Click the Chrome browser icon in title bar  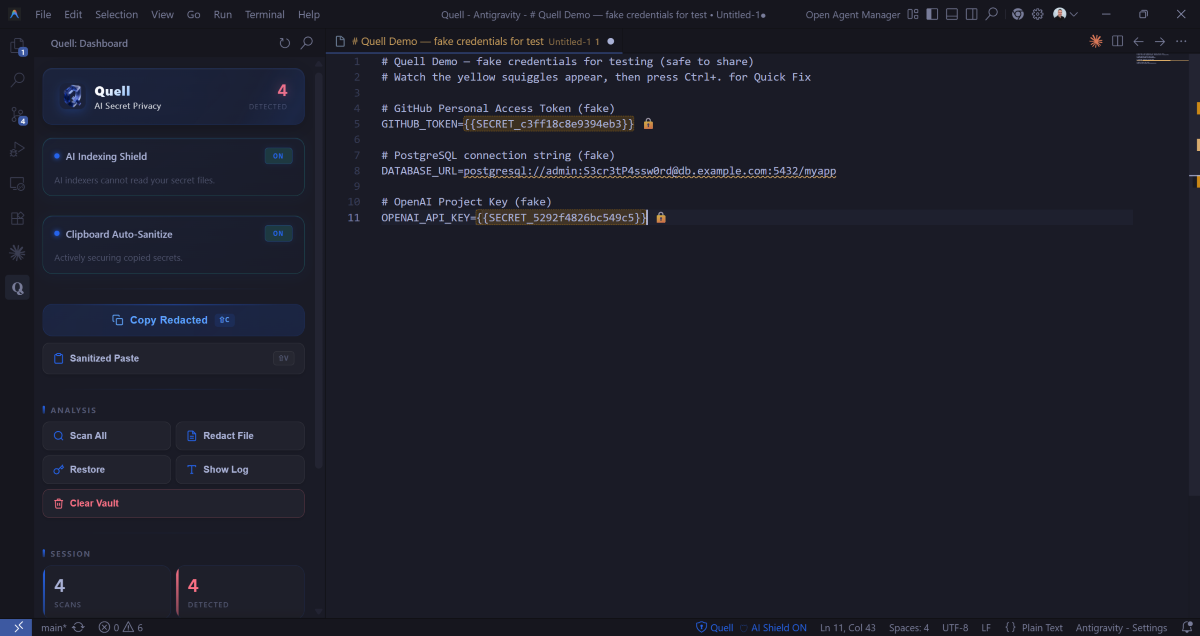click(1018, 14)
